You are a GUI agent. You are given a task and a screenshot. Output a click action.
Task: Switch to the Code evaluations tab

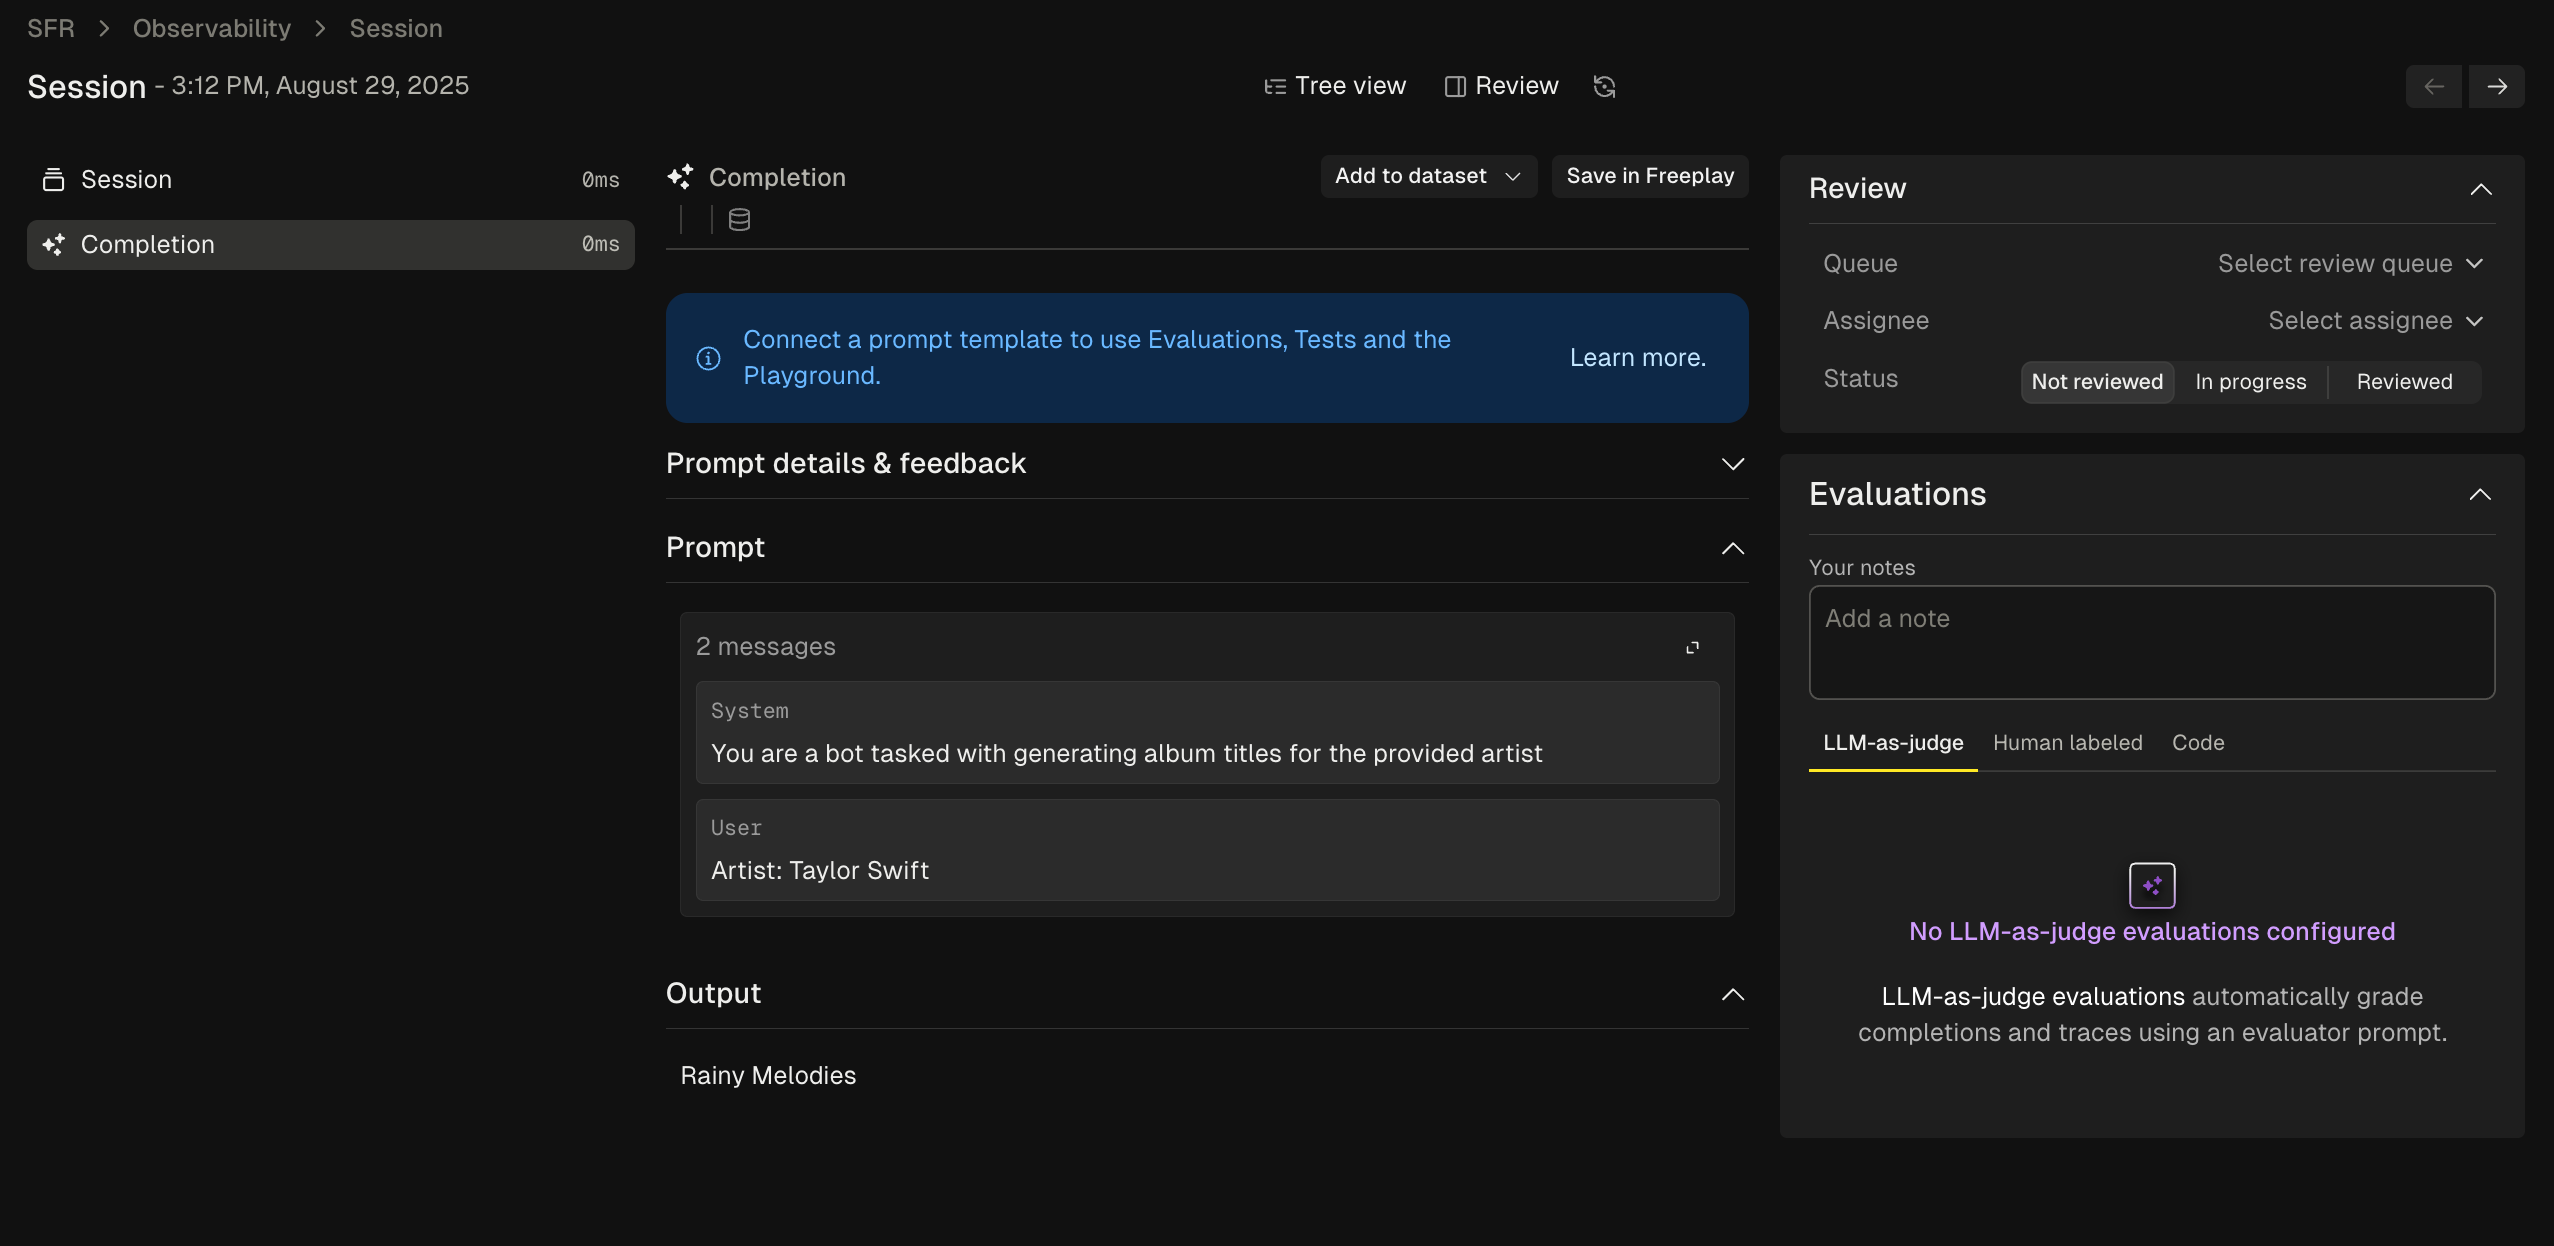click(2197, 743)
